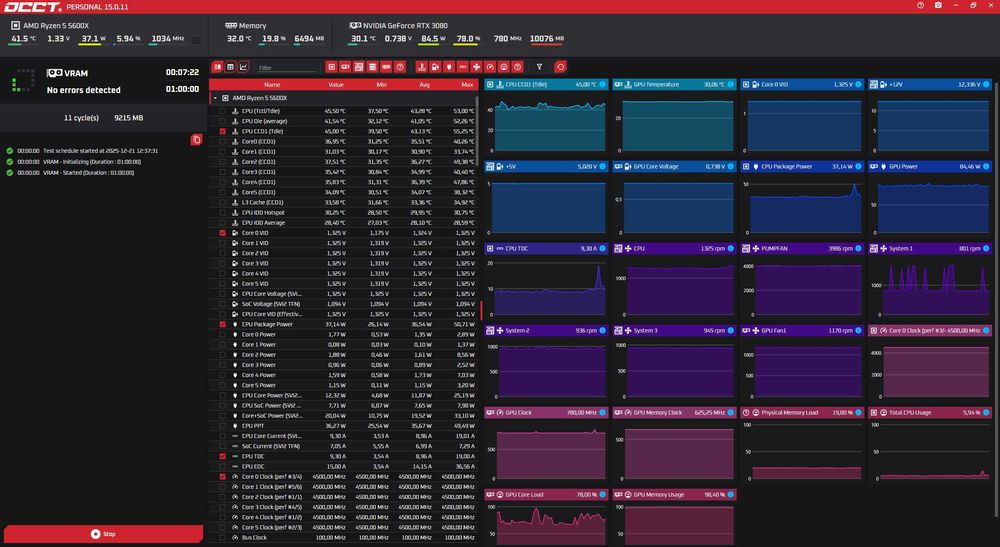Viewport: 1000px width, 547px height.
Task: Copy the test log with clipboard icon
Action: pos(196,140)
